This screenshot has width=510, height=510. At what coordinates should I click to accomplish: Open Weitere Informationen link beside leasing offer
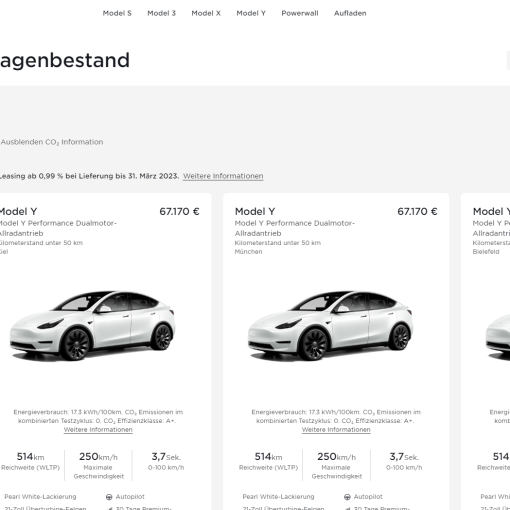pyautogui.click(x=223, y=176)
